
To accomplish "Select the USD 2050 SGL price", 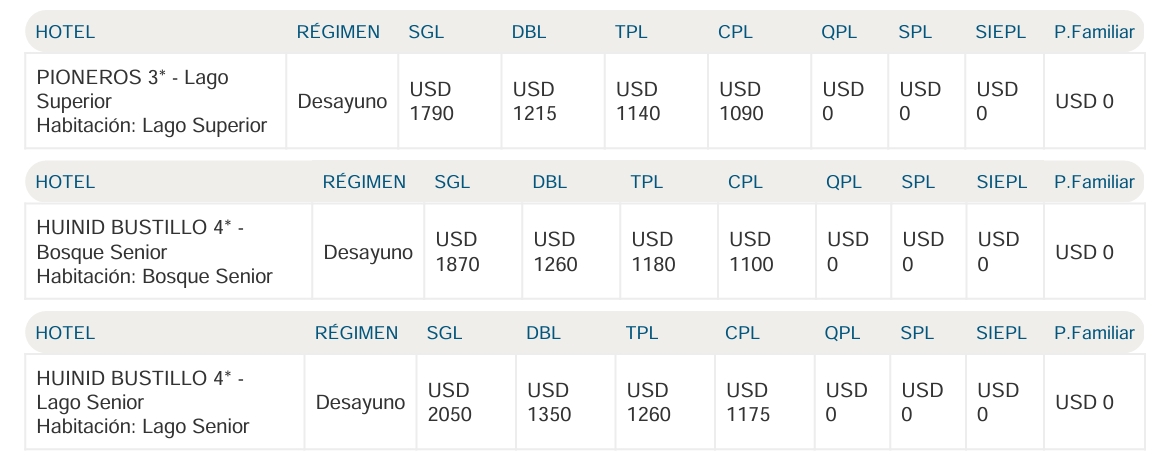I will point(450,402).
